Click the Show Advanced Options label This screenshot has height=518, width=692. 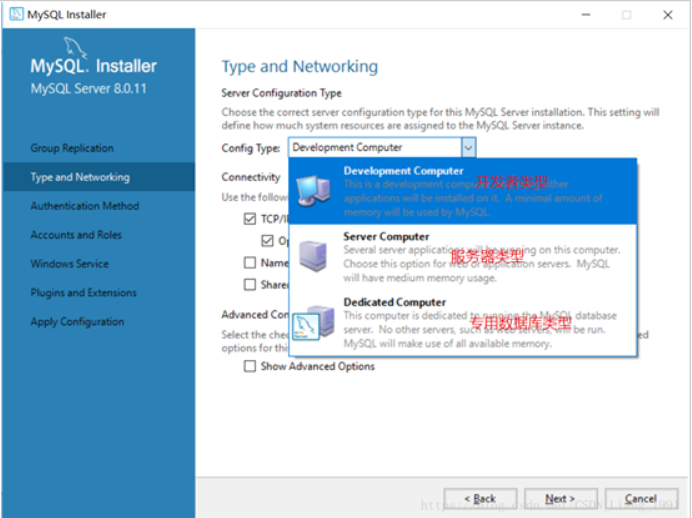tap(318, 366)
